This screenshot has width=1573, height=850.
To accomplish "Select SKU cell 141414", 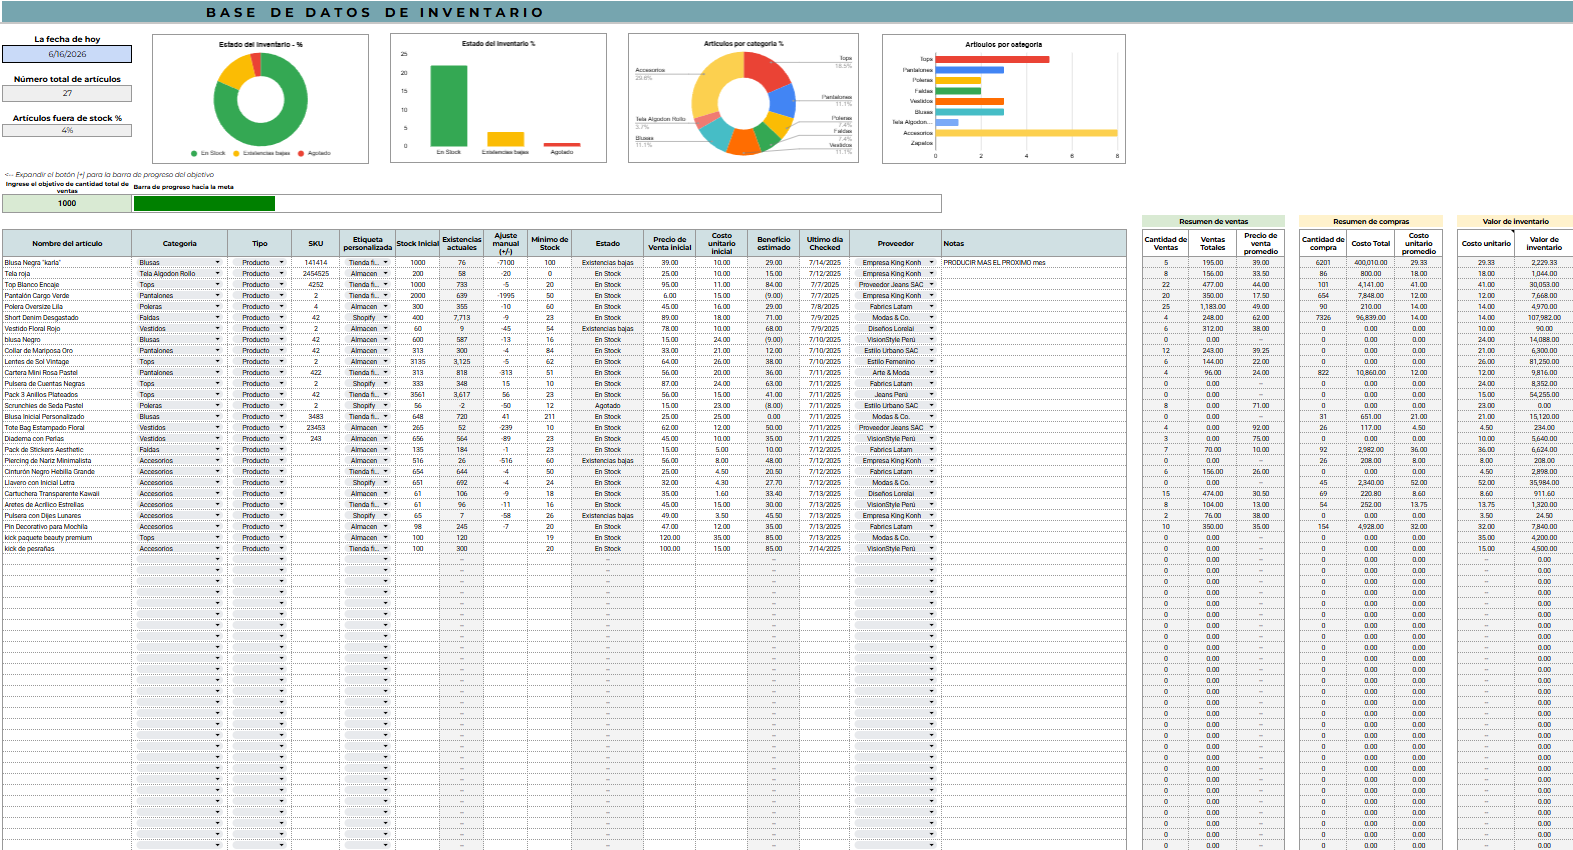I will [x=316, y=262].
